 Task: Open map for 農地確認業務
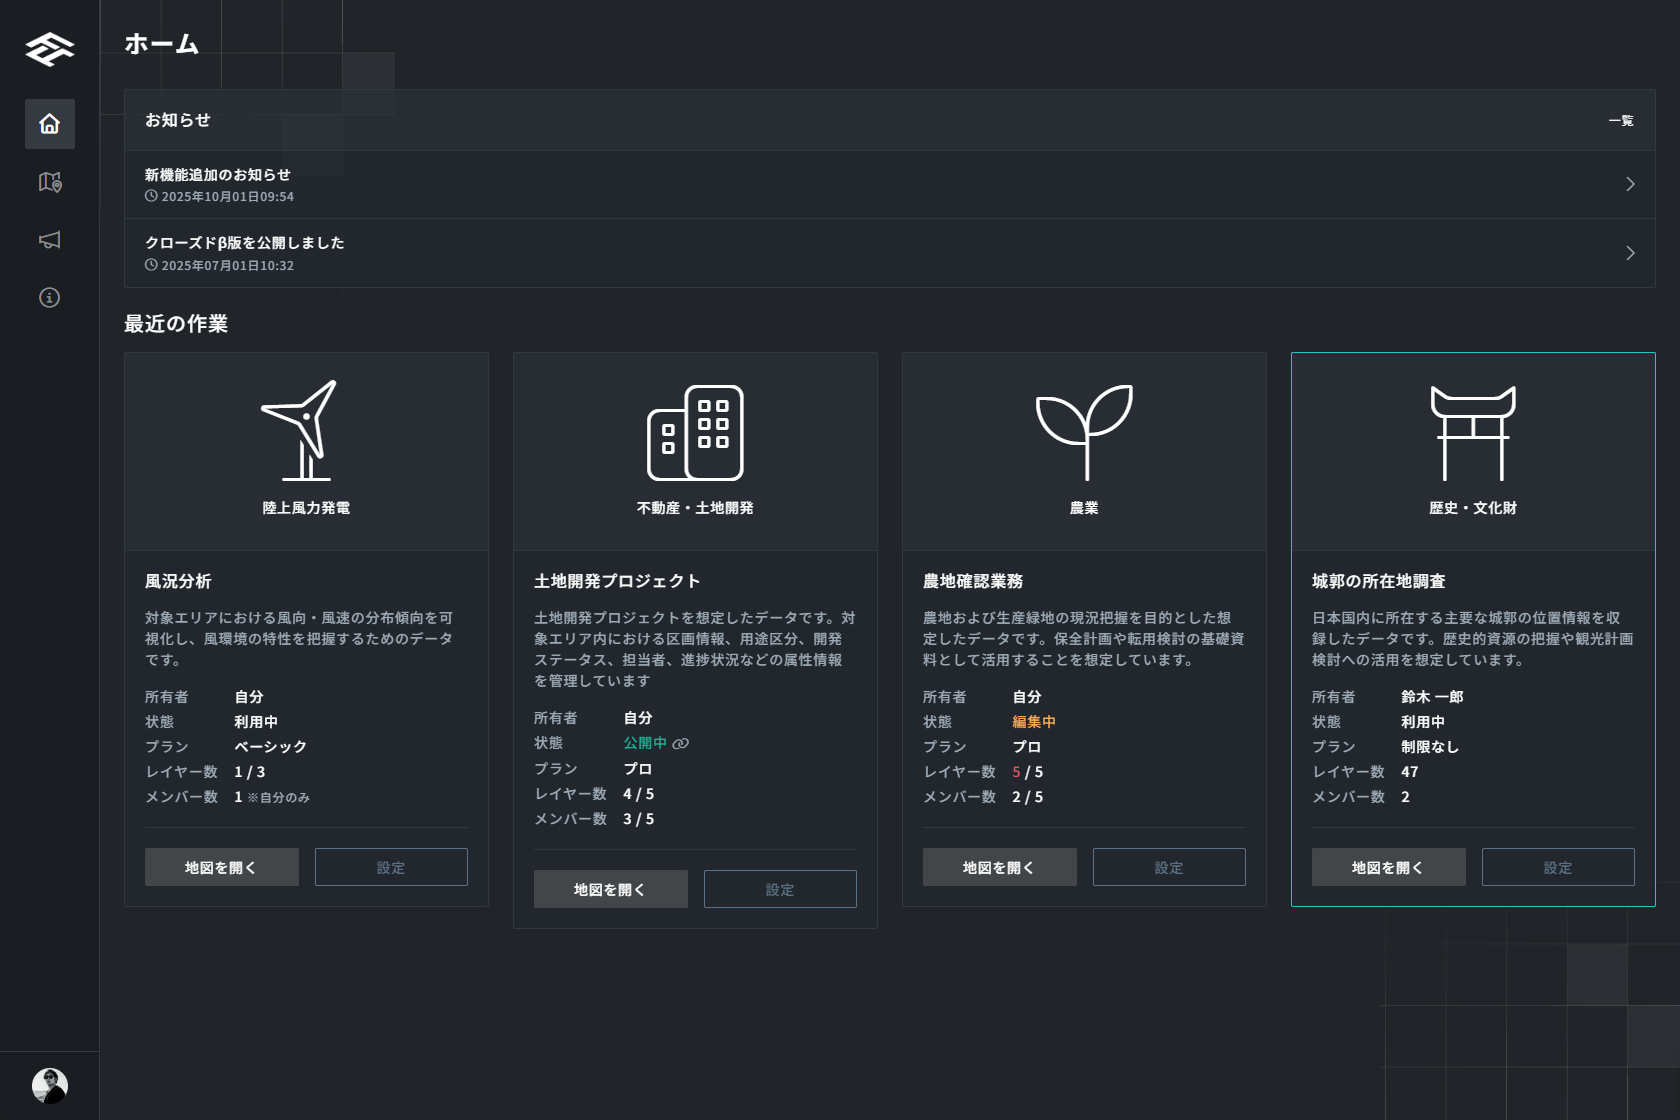coord(999,867)
